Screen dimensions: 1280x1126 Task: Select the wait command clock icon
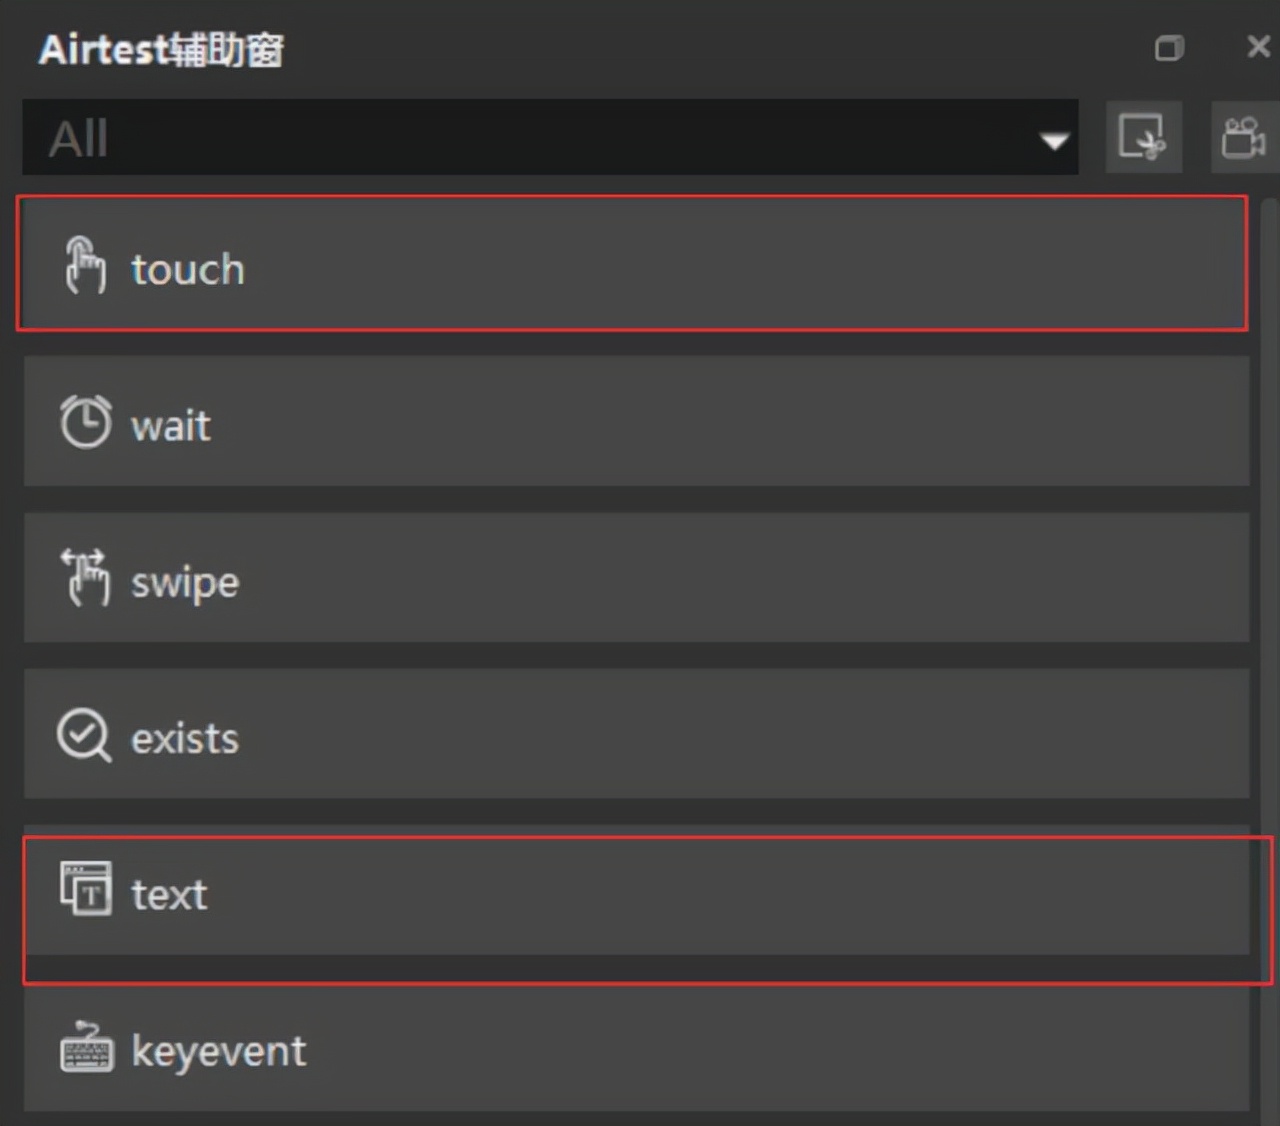click(x=85, y=421)
